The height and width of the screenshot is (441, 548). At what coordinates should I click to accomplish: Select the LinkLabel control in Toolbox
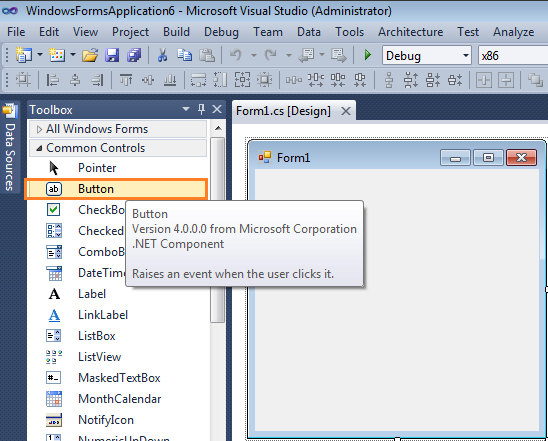[118, 315]
